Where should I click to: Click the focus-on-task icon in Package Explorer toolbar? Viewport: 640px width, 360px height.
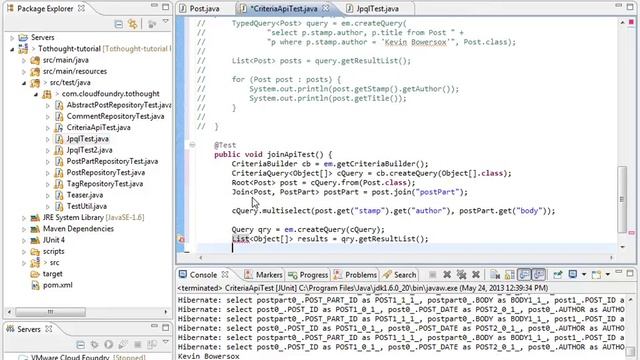click(152, 24)
